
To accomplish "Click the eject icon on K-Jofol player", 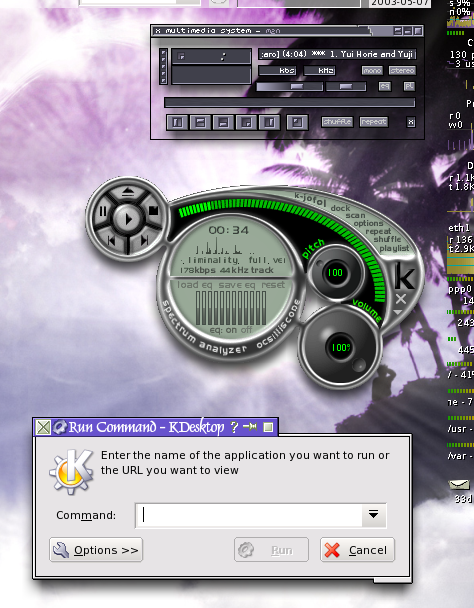I will (128, 192).
